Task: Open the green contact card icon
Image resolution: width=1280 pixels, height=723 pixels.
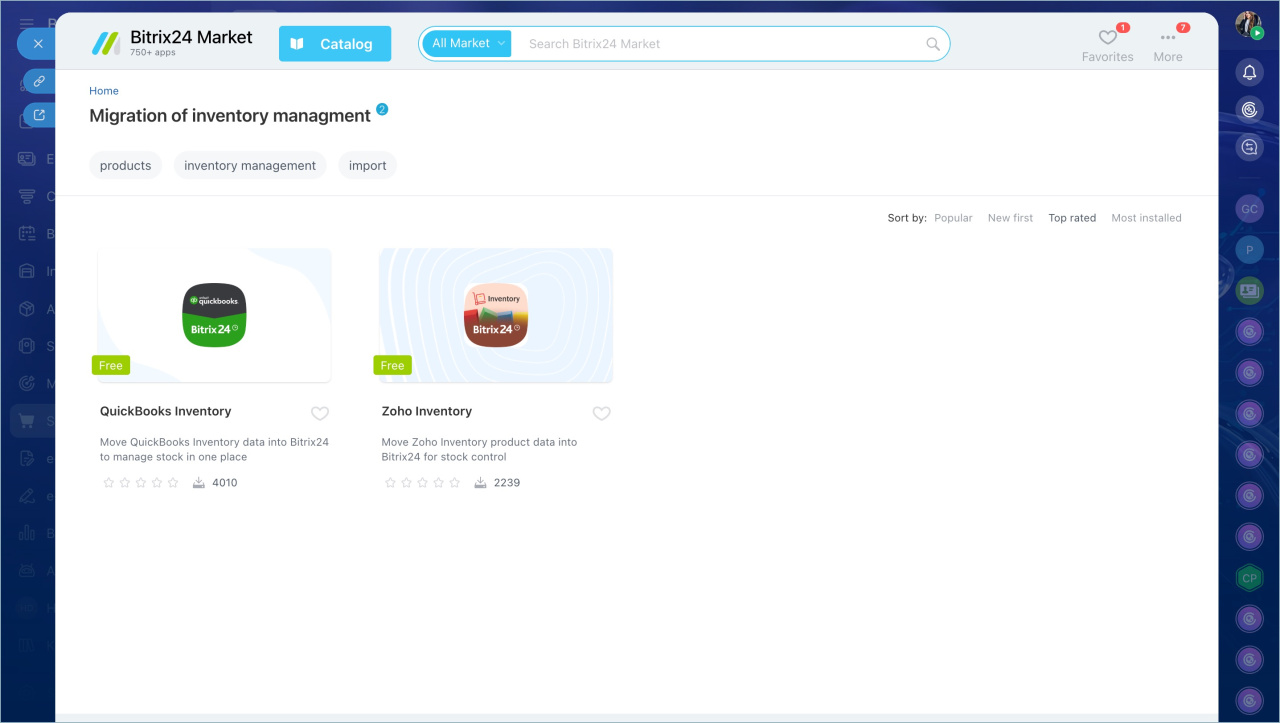Action: [x=1249, y=291]
